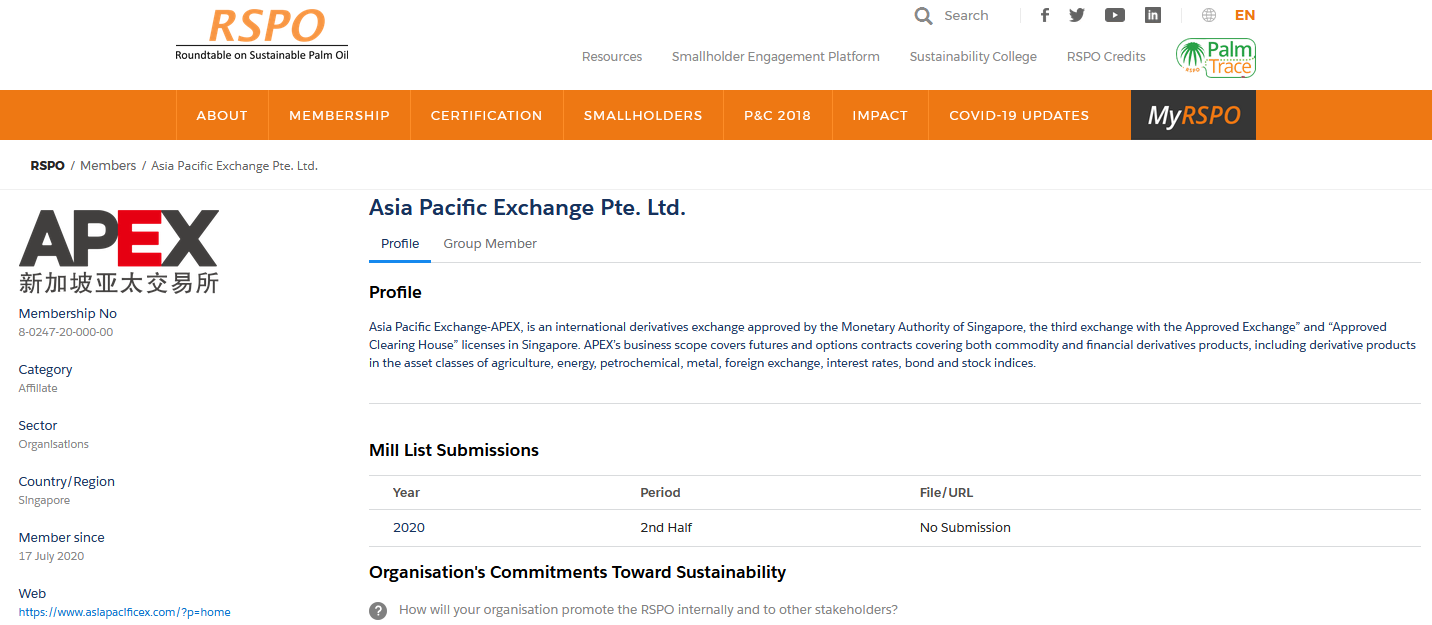Click the Organisations sector value
This screenshot has width=1432, height=625.
(53, 444)
